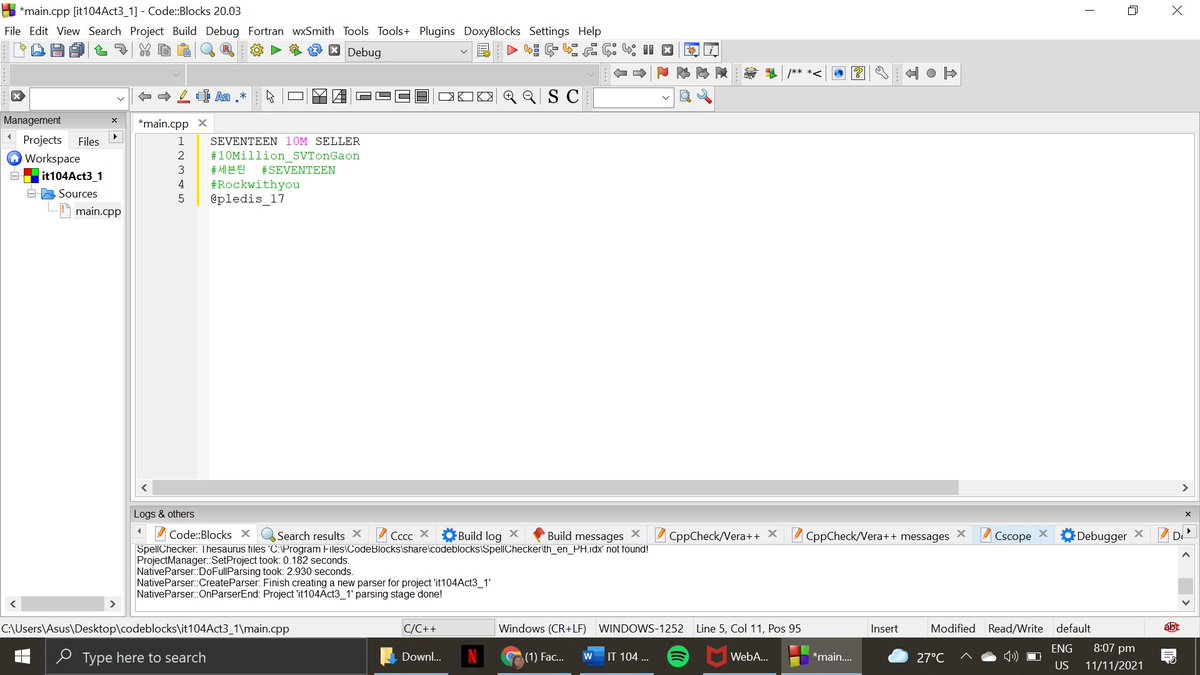The height and width of the screenshot is (675, 1200).
Task: Run the program with the green play icon
Action: click(276, 51)
